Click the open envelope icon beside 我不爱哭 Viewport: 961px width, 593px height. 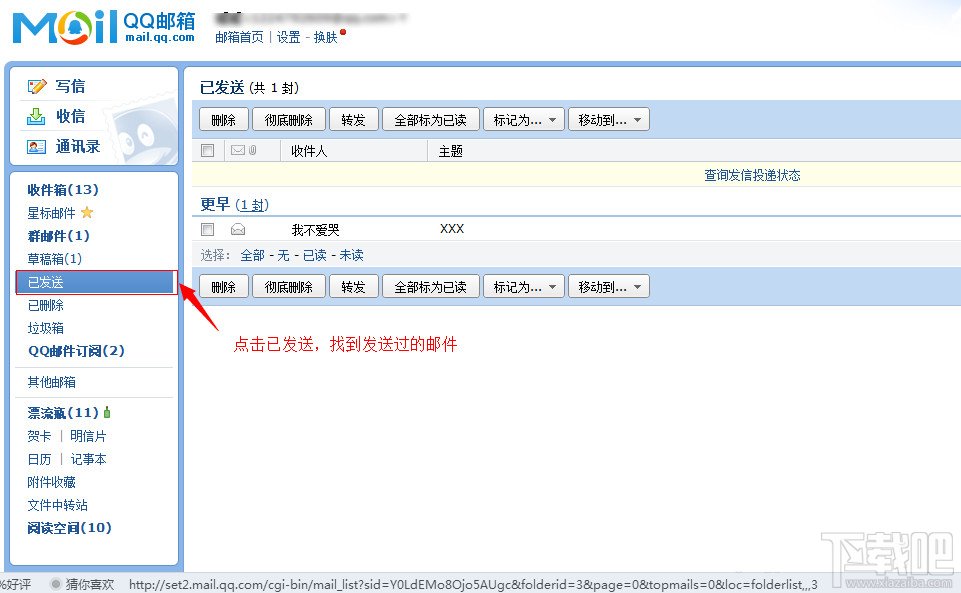pos(236,228)
